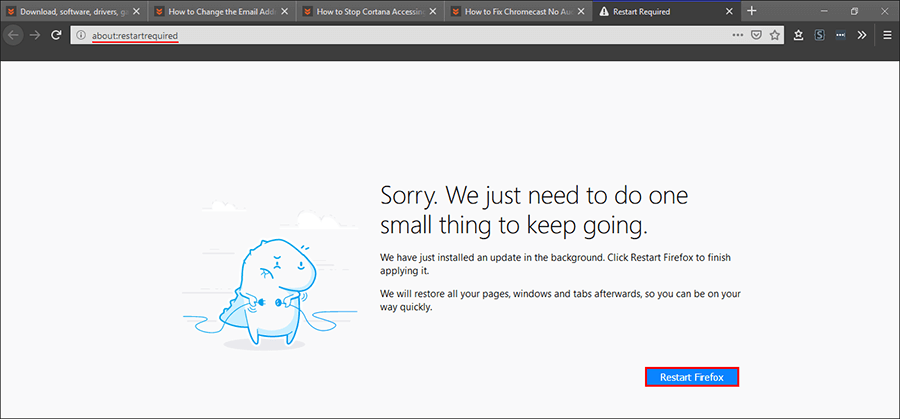Close the How to Fix Chromecast tab
Image resolution: width=900 pixels, height=419 pixels.
coord(581,11)
